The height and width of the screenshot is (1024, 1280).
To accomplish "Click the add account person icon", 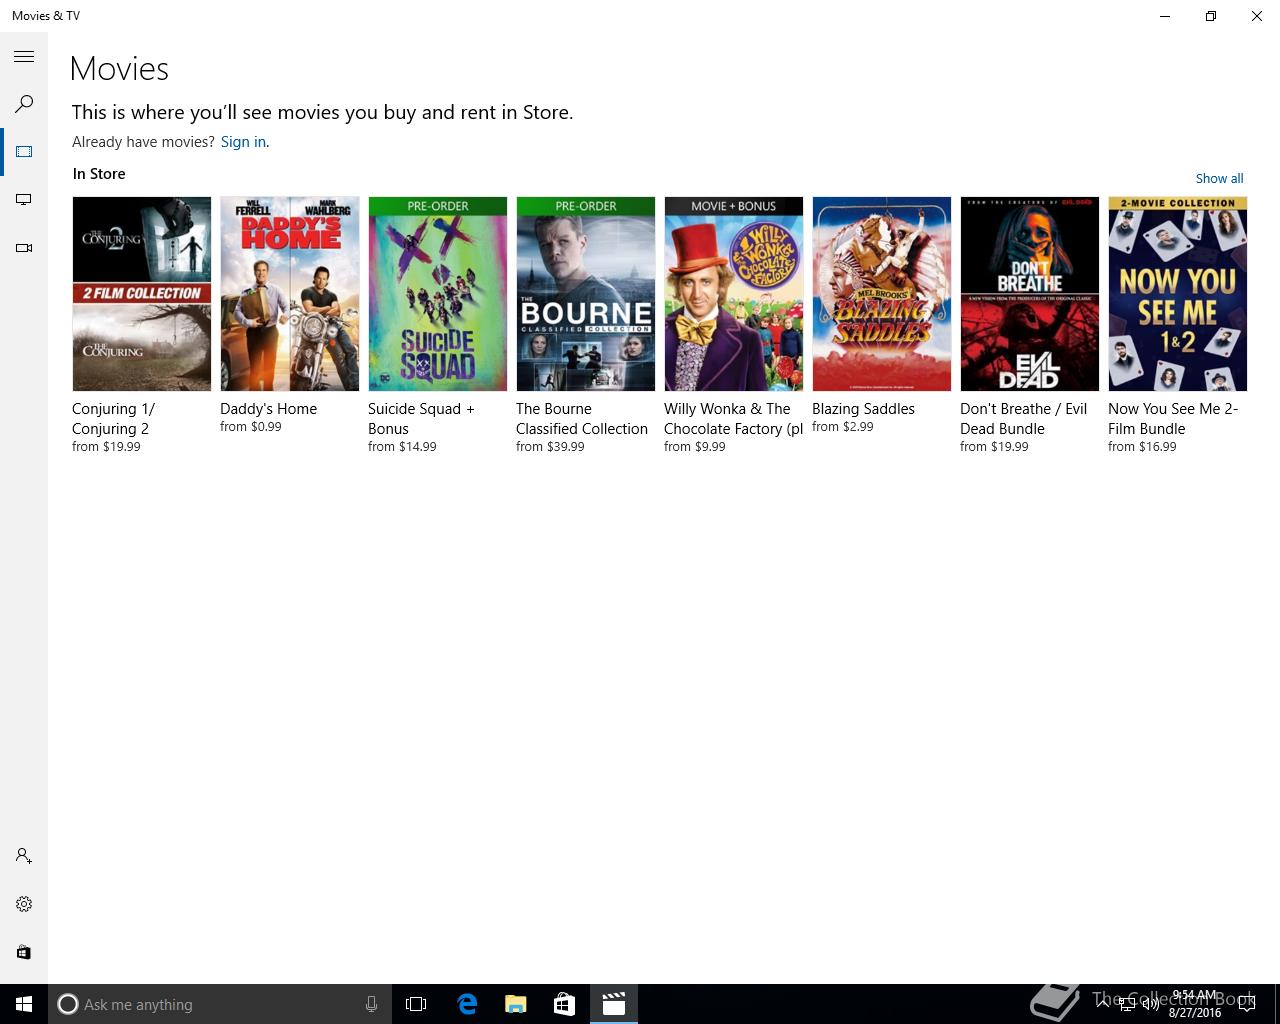I will (24, 856).
